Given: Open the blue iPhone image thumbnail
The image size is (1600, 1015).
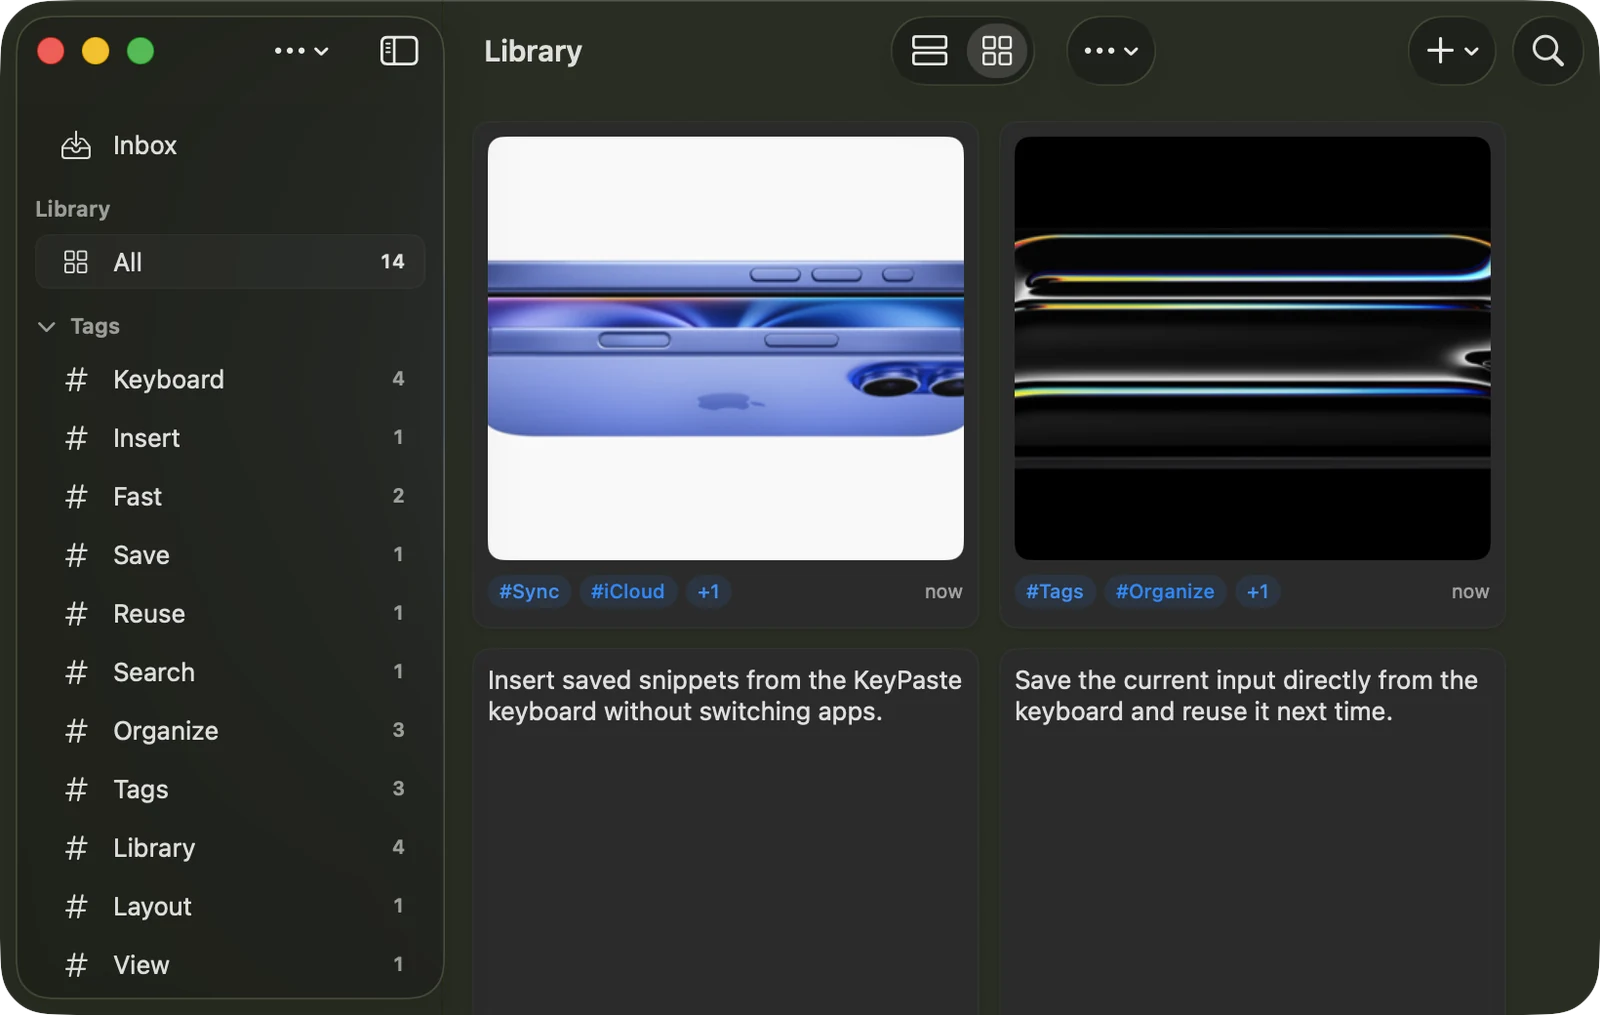Looking at the screenshot, I should [726, 348].
